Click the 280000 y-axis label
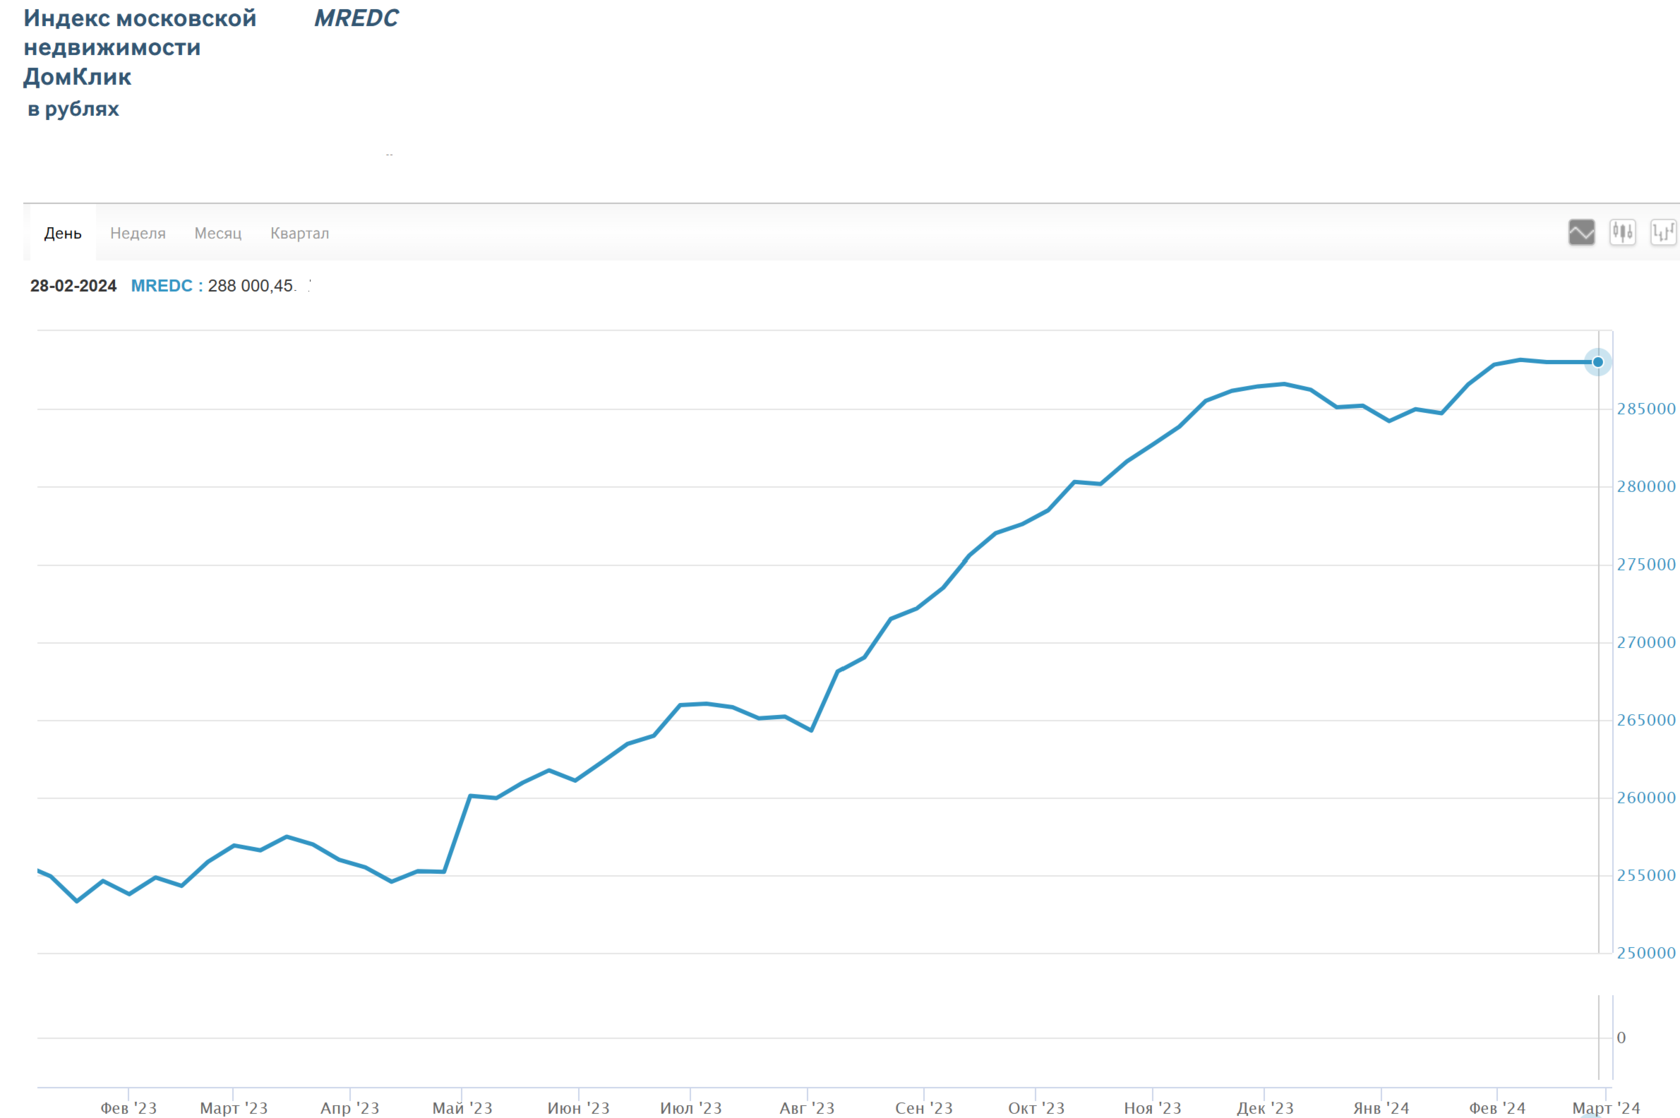The height and width of the screenshot is (1118, 1680). 1646,487
